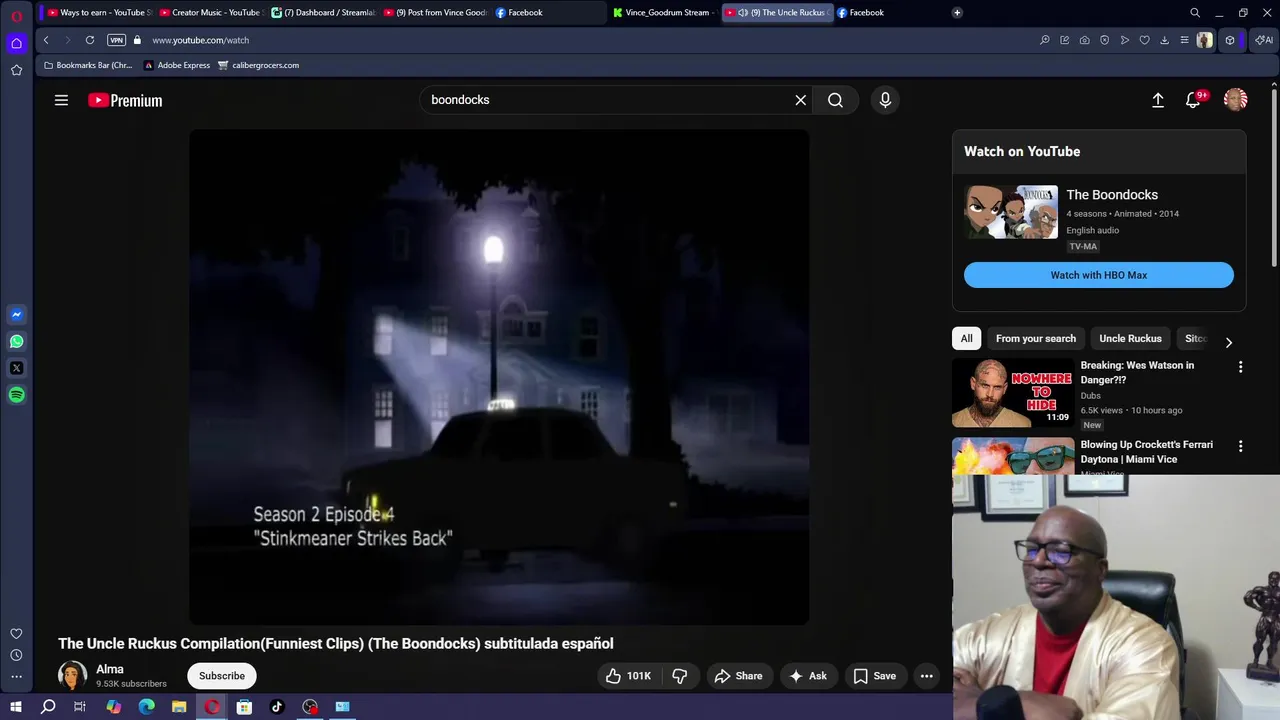Dislike the Uncle Ruckus video
The width and height of the screenshot is (1280, 720).
tap(680, 676)
